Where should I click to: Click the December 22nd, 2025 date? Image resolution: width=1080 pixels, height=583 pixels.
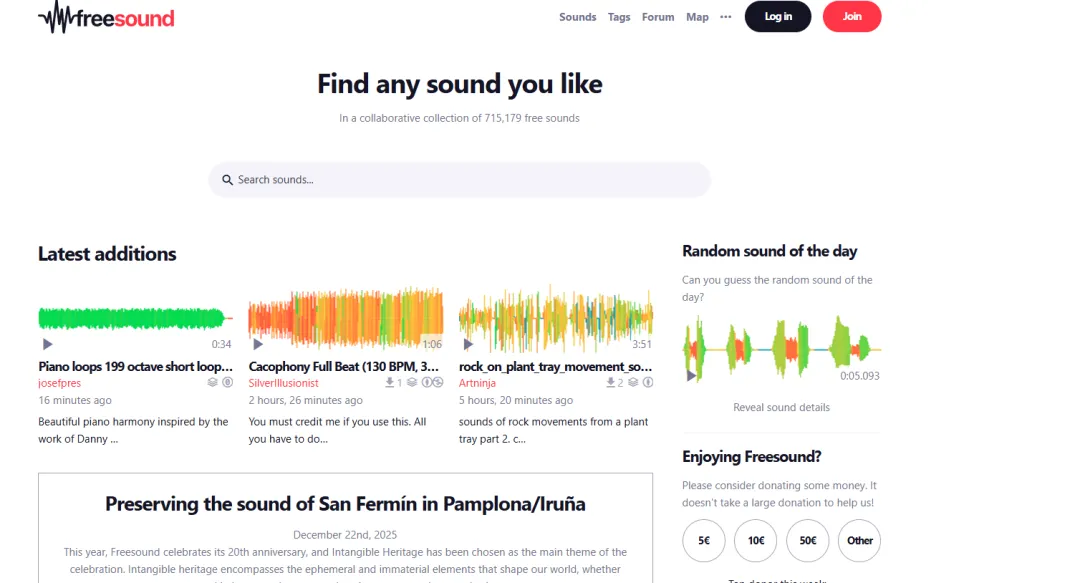coord(345,535)
